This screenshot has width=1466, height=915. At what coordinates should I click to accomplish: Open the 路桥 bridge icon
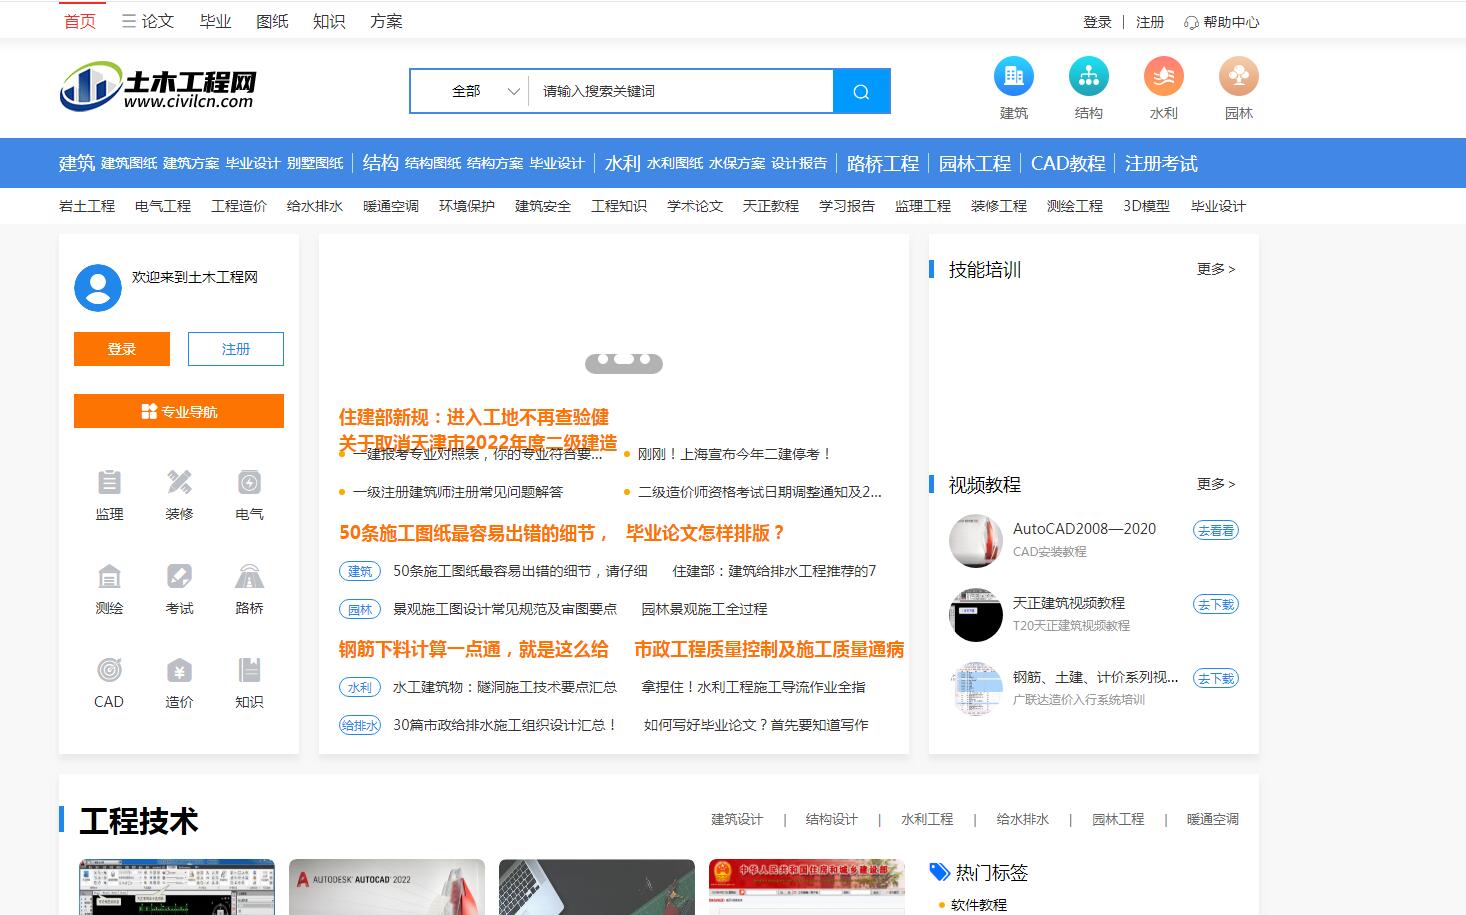pyautogui.click(x=248, y=578)
